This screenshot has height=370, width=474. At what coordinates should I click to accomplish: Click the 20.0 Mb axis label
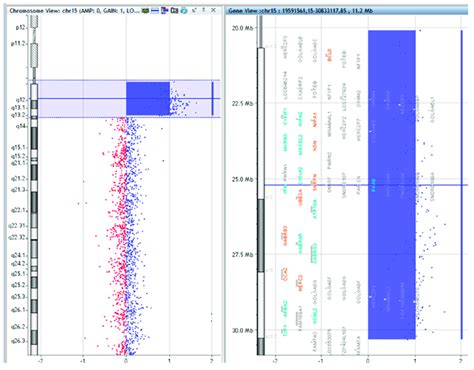coord(243,28)
